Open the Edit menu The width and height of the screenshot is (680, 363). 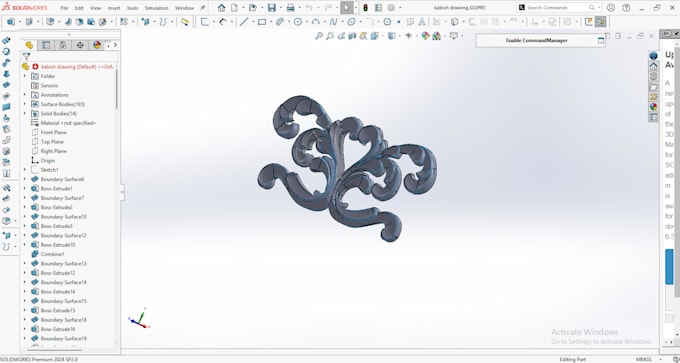coord(79,8)
